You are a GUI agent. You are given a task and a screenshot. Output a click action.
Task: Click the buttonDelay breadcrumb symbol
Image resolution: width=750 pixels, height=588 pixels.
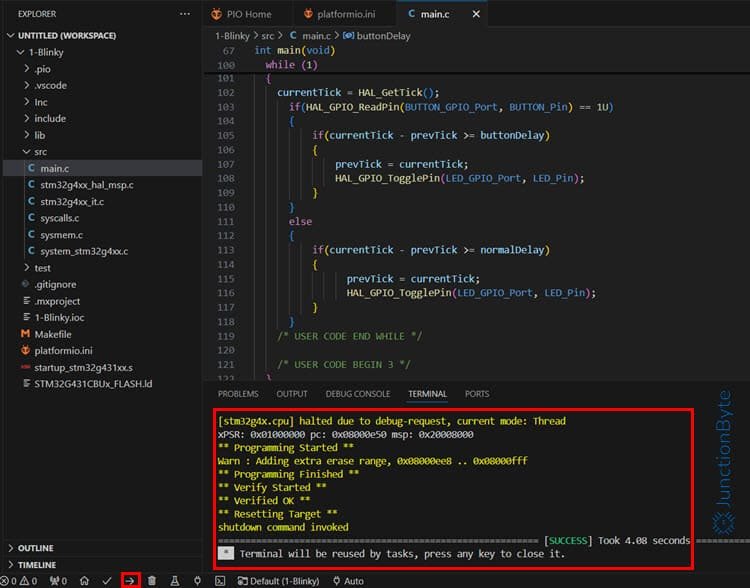[377, 36]
